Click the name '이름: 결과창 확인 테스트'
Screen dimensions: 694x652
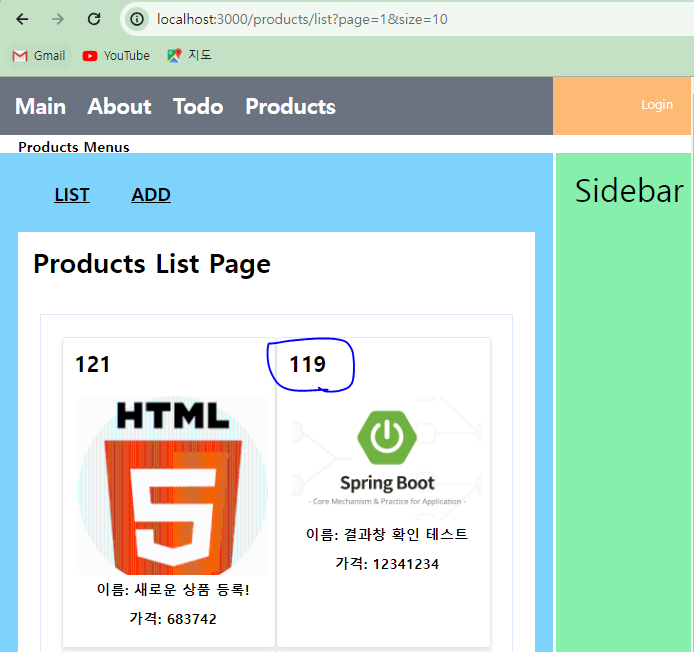pyautogui.click(x=386, y=535)
